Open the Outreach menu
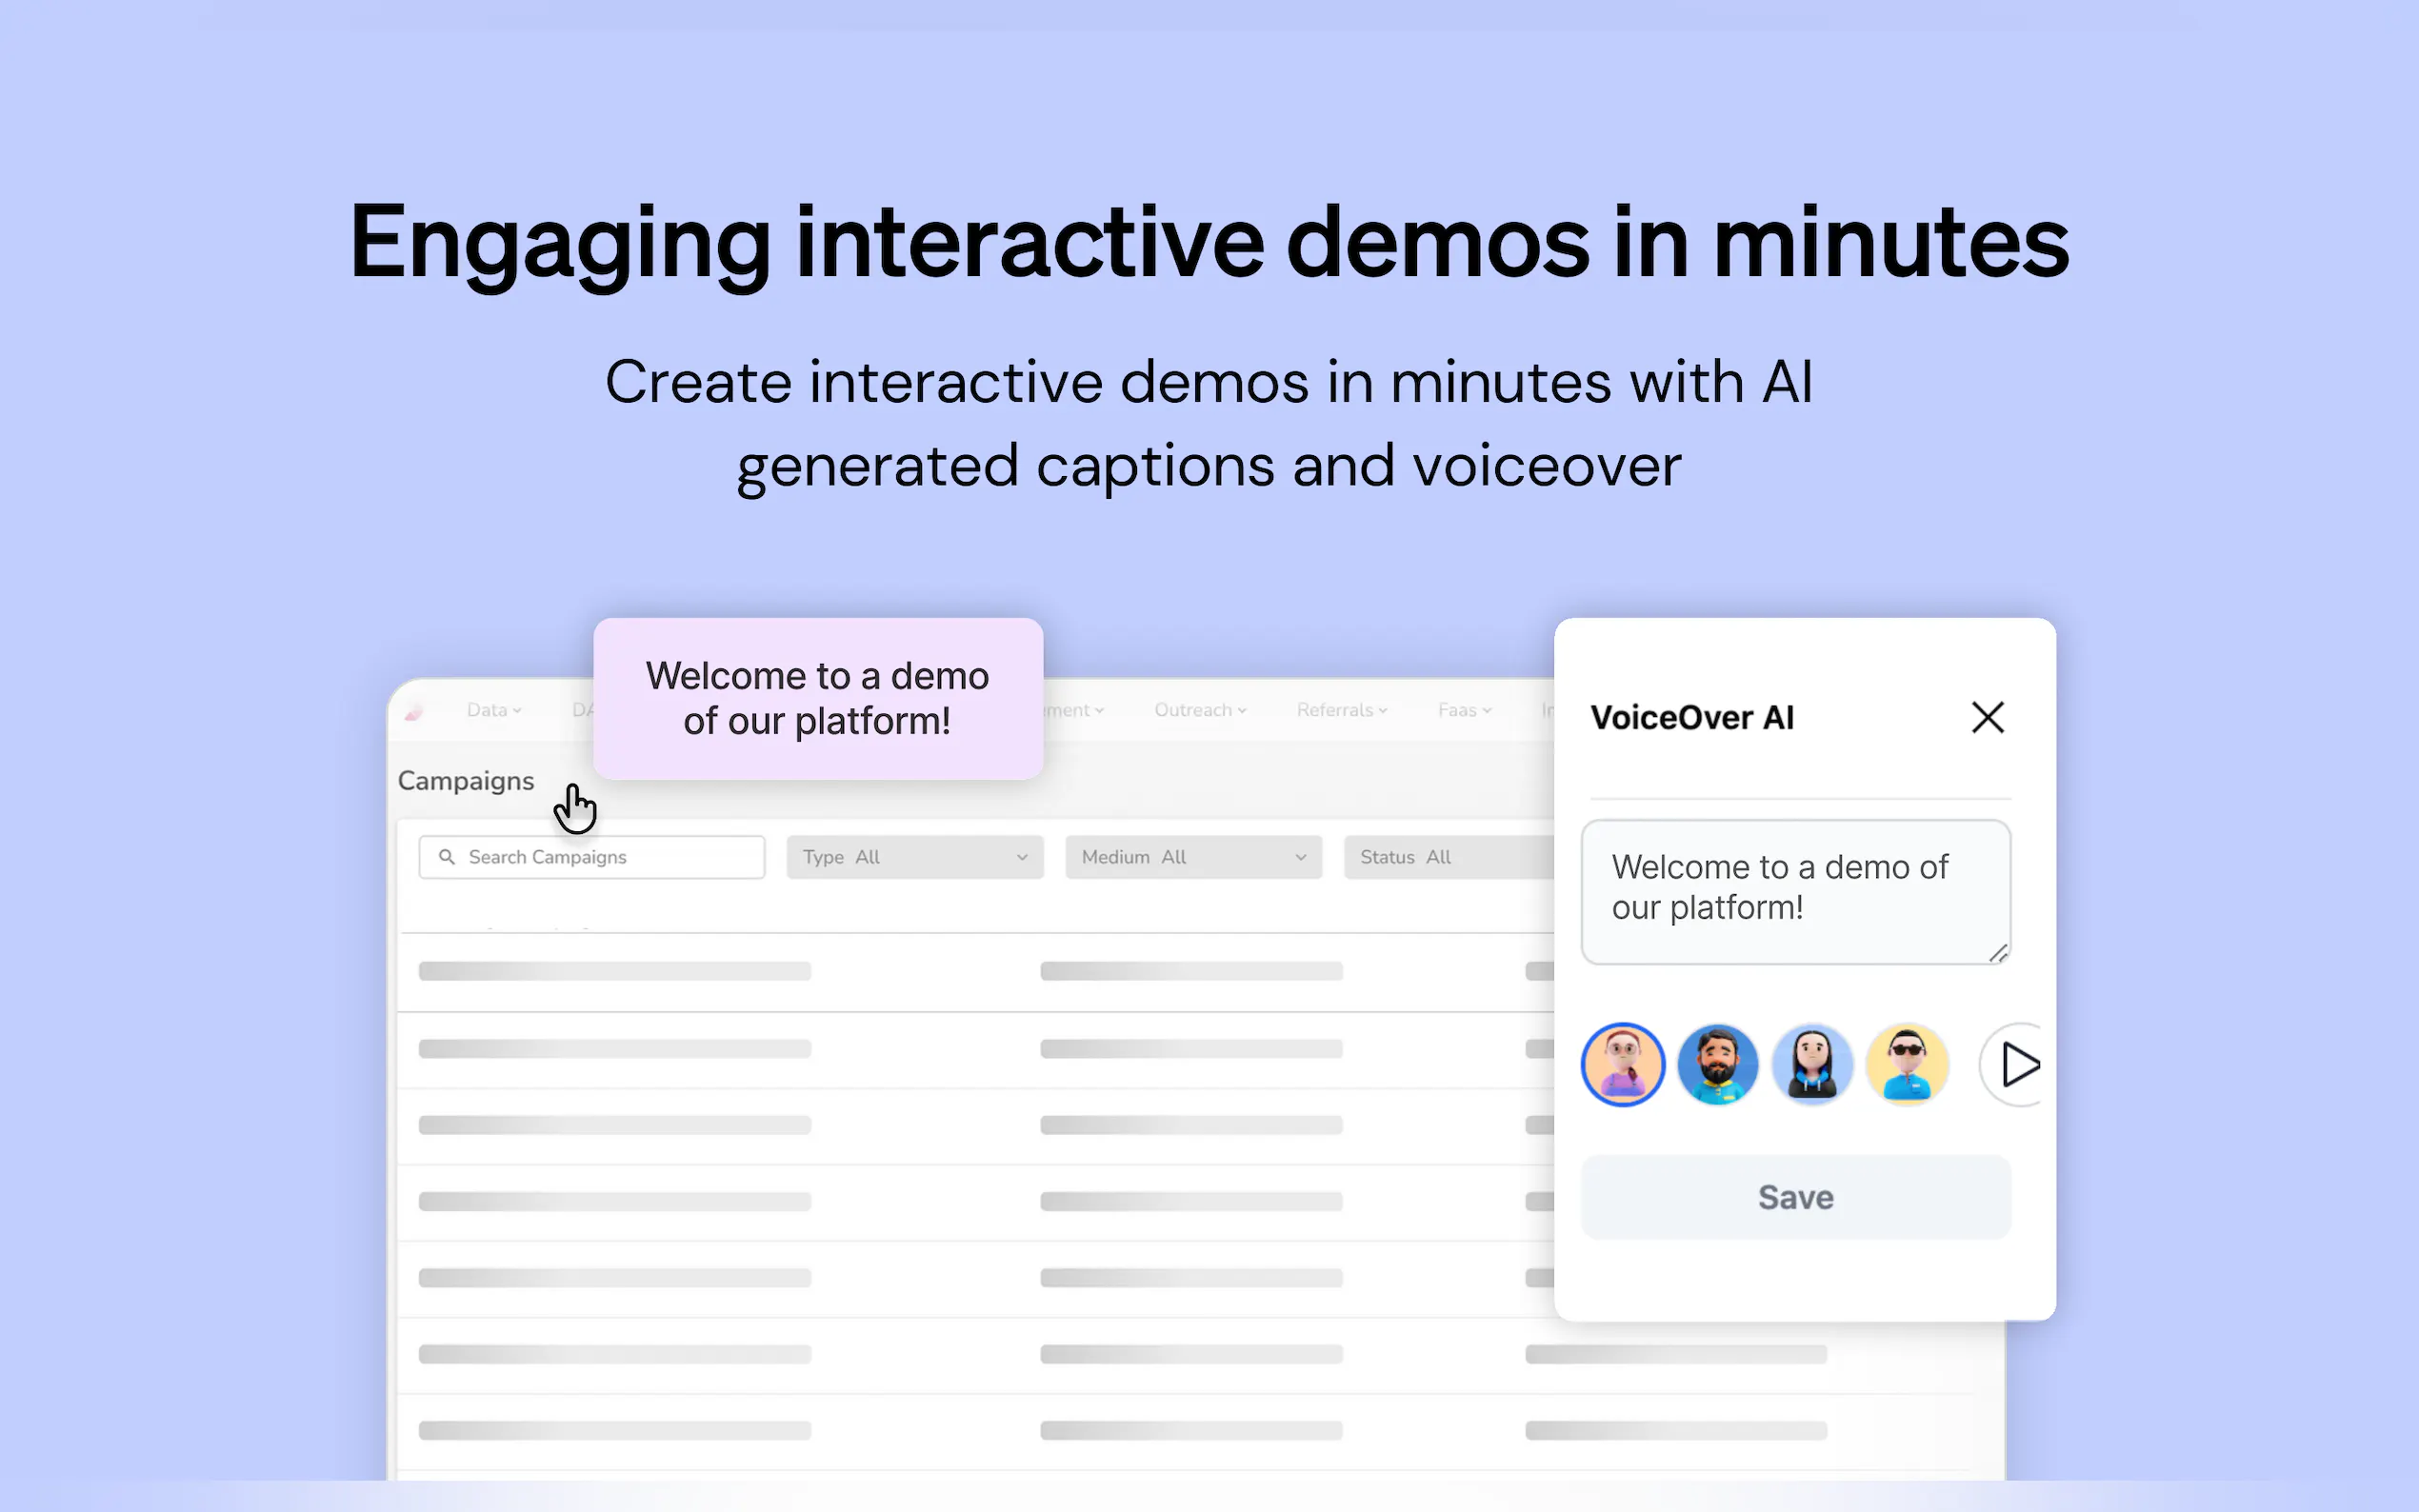This screenshot has height=1512, width=2419. click(x=1200, y=710)
